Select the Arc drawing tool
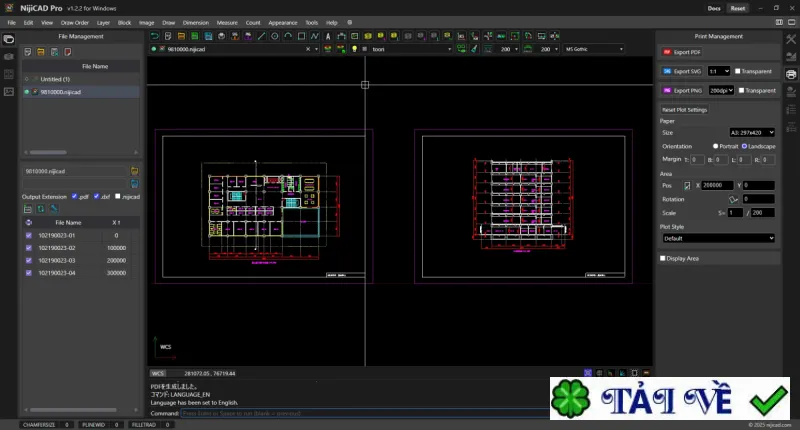The height and width of the screenshot is (430, 800). tap(288, 36)
